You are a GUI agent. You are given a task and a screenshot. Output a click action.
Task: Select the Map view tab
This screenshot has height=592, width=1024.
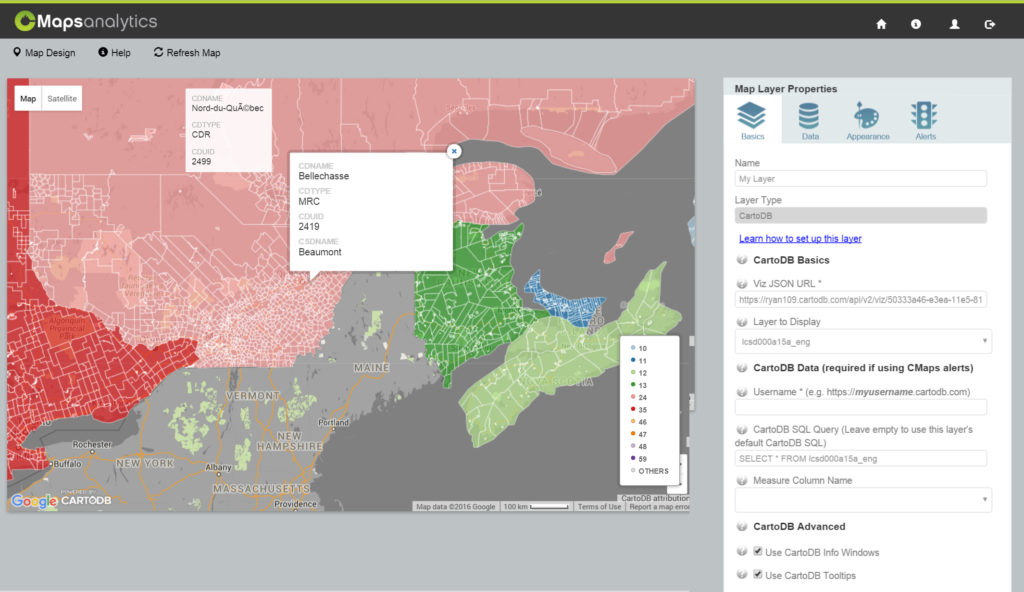tap(27, 98)
